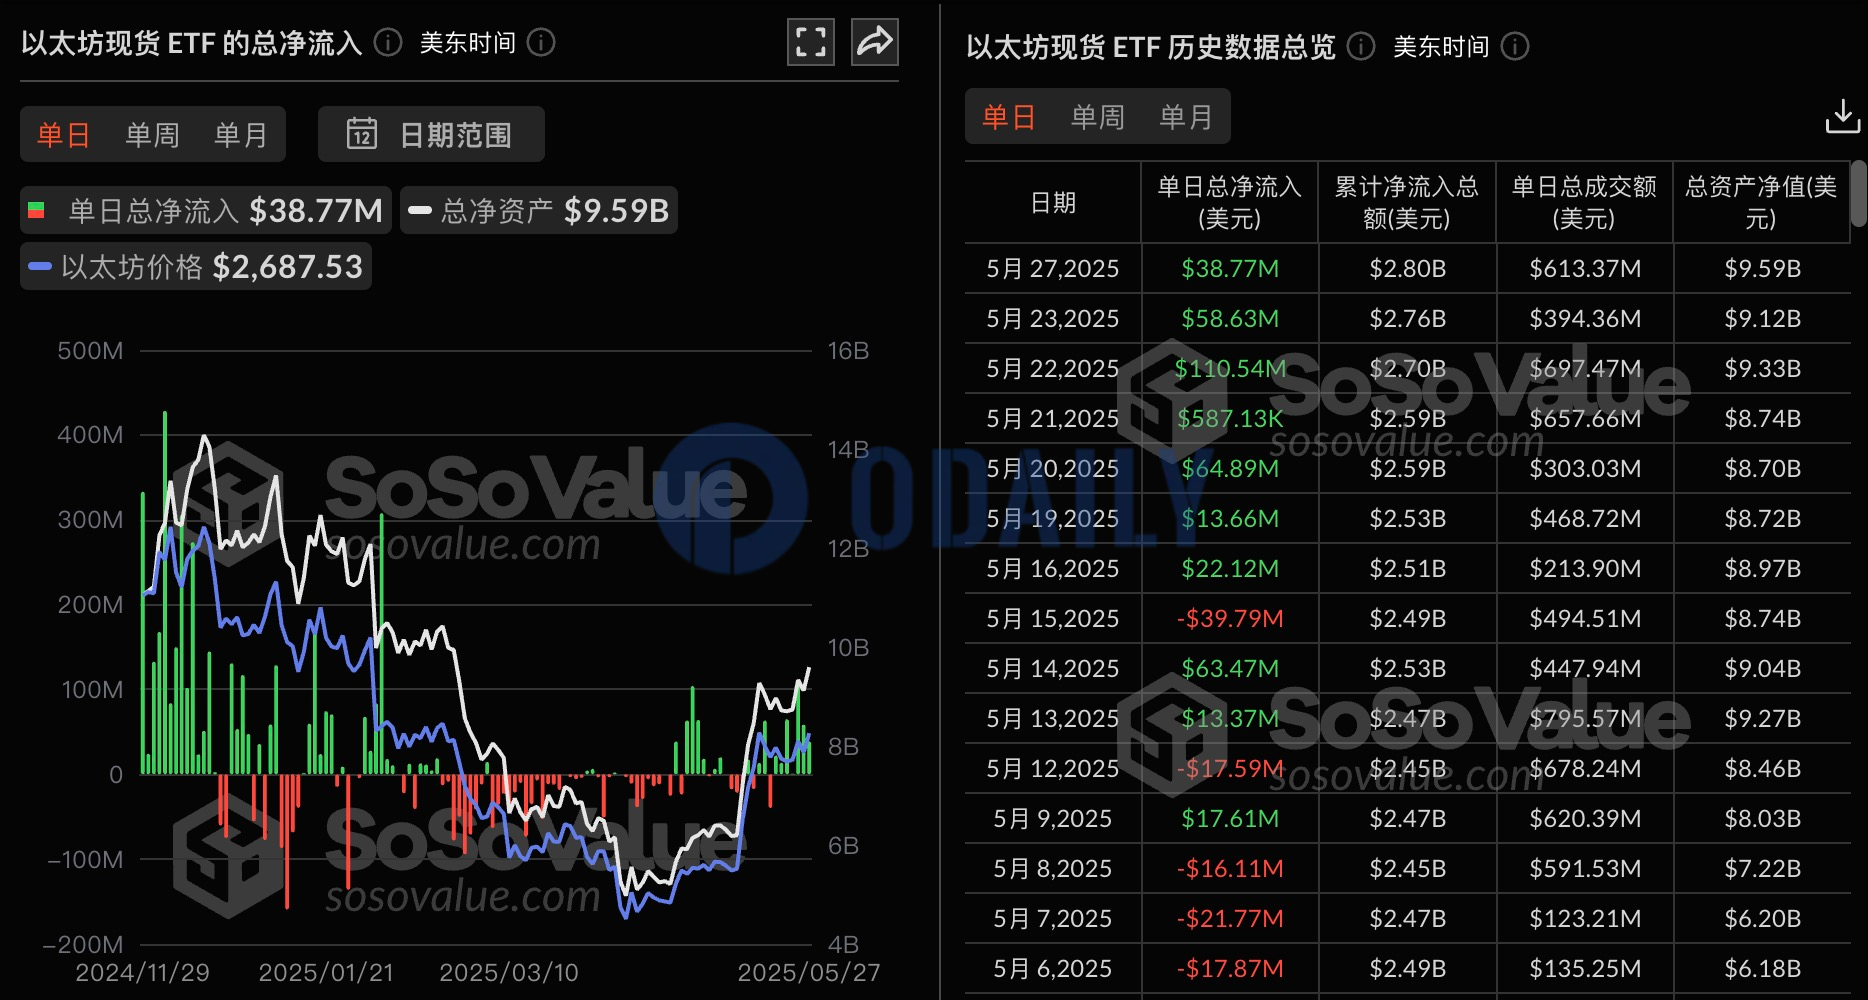This screenshot has height=1000, width=1868.
Task: Open the 日期范围 date range picker
Action: [431, 134]
